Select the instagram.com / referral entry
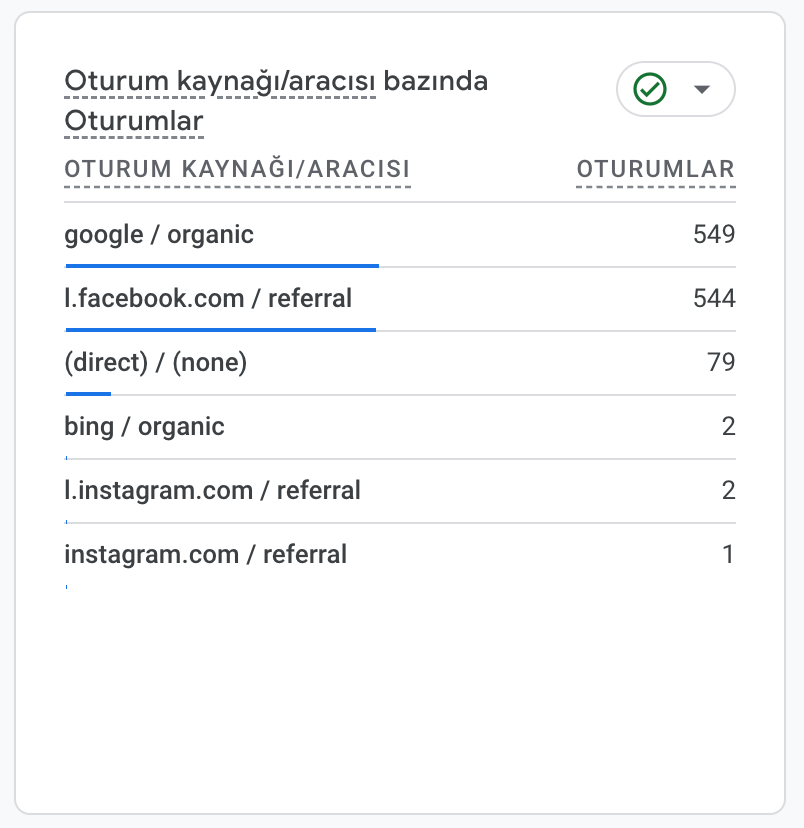The width and height of the screenshot is (804, 828). tap(205, 554)
